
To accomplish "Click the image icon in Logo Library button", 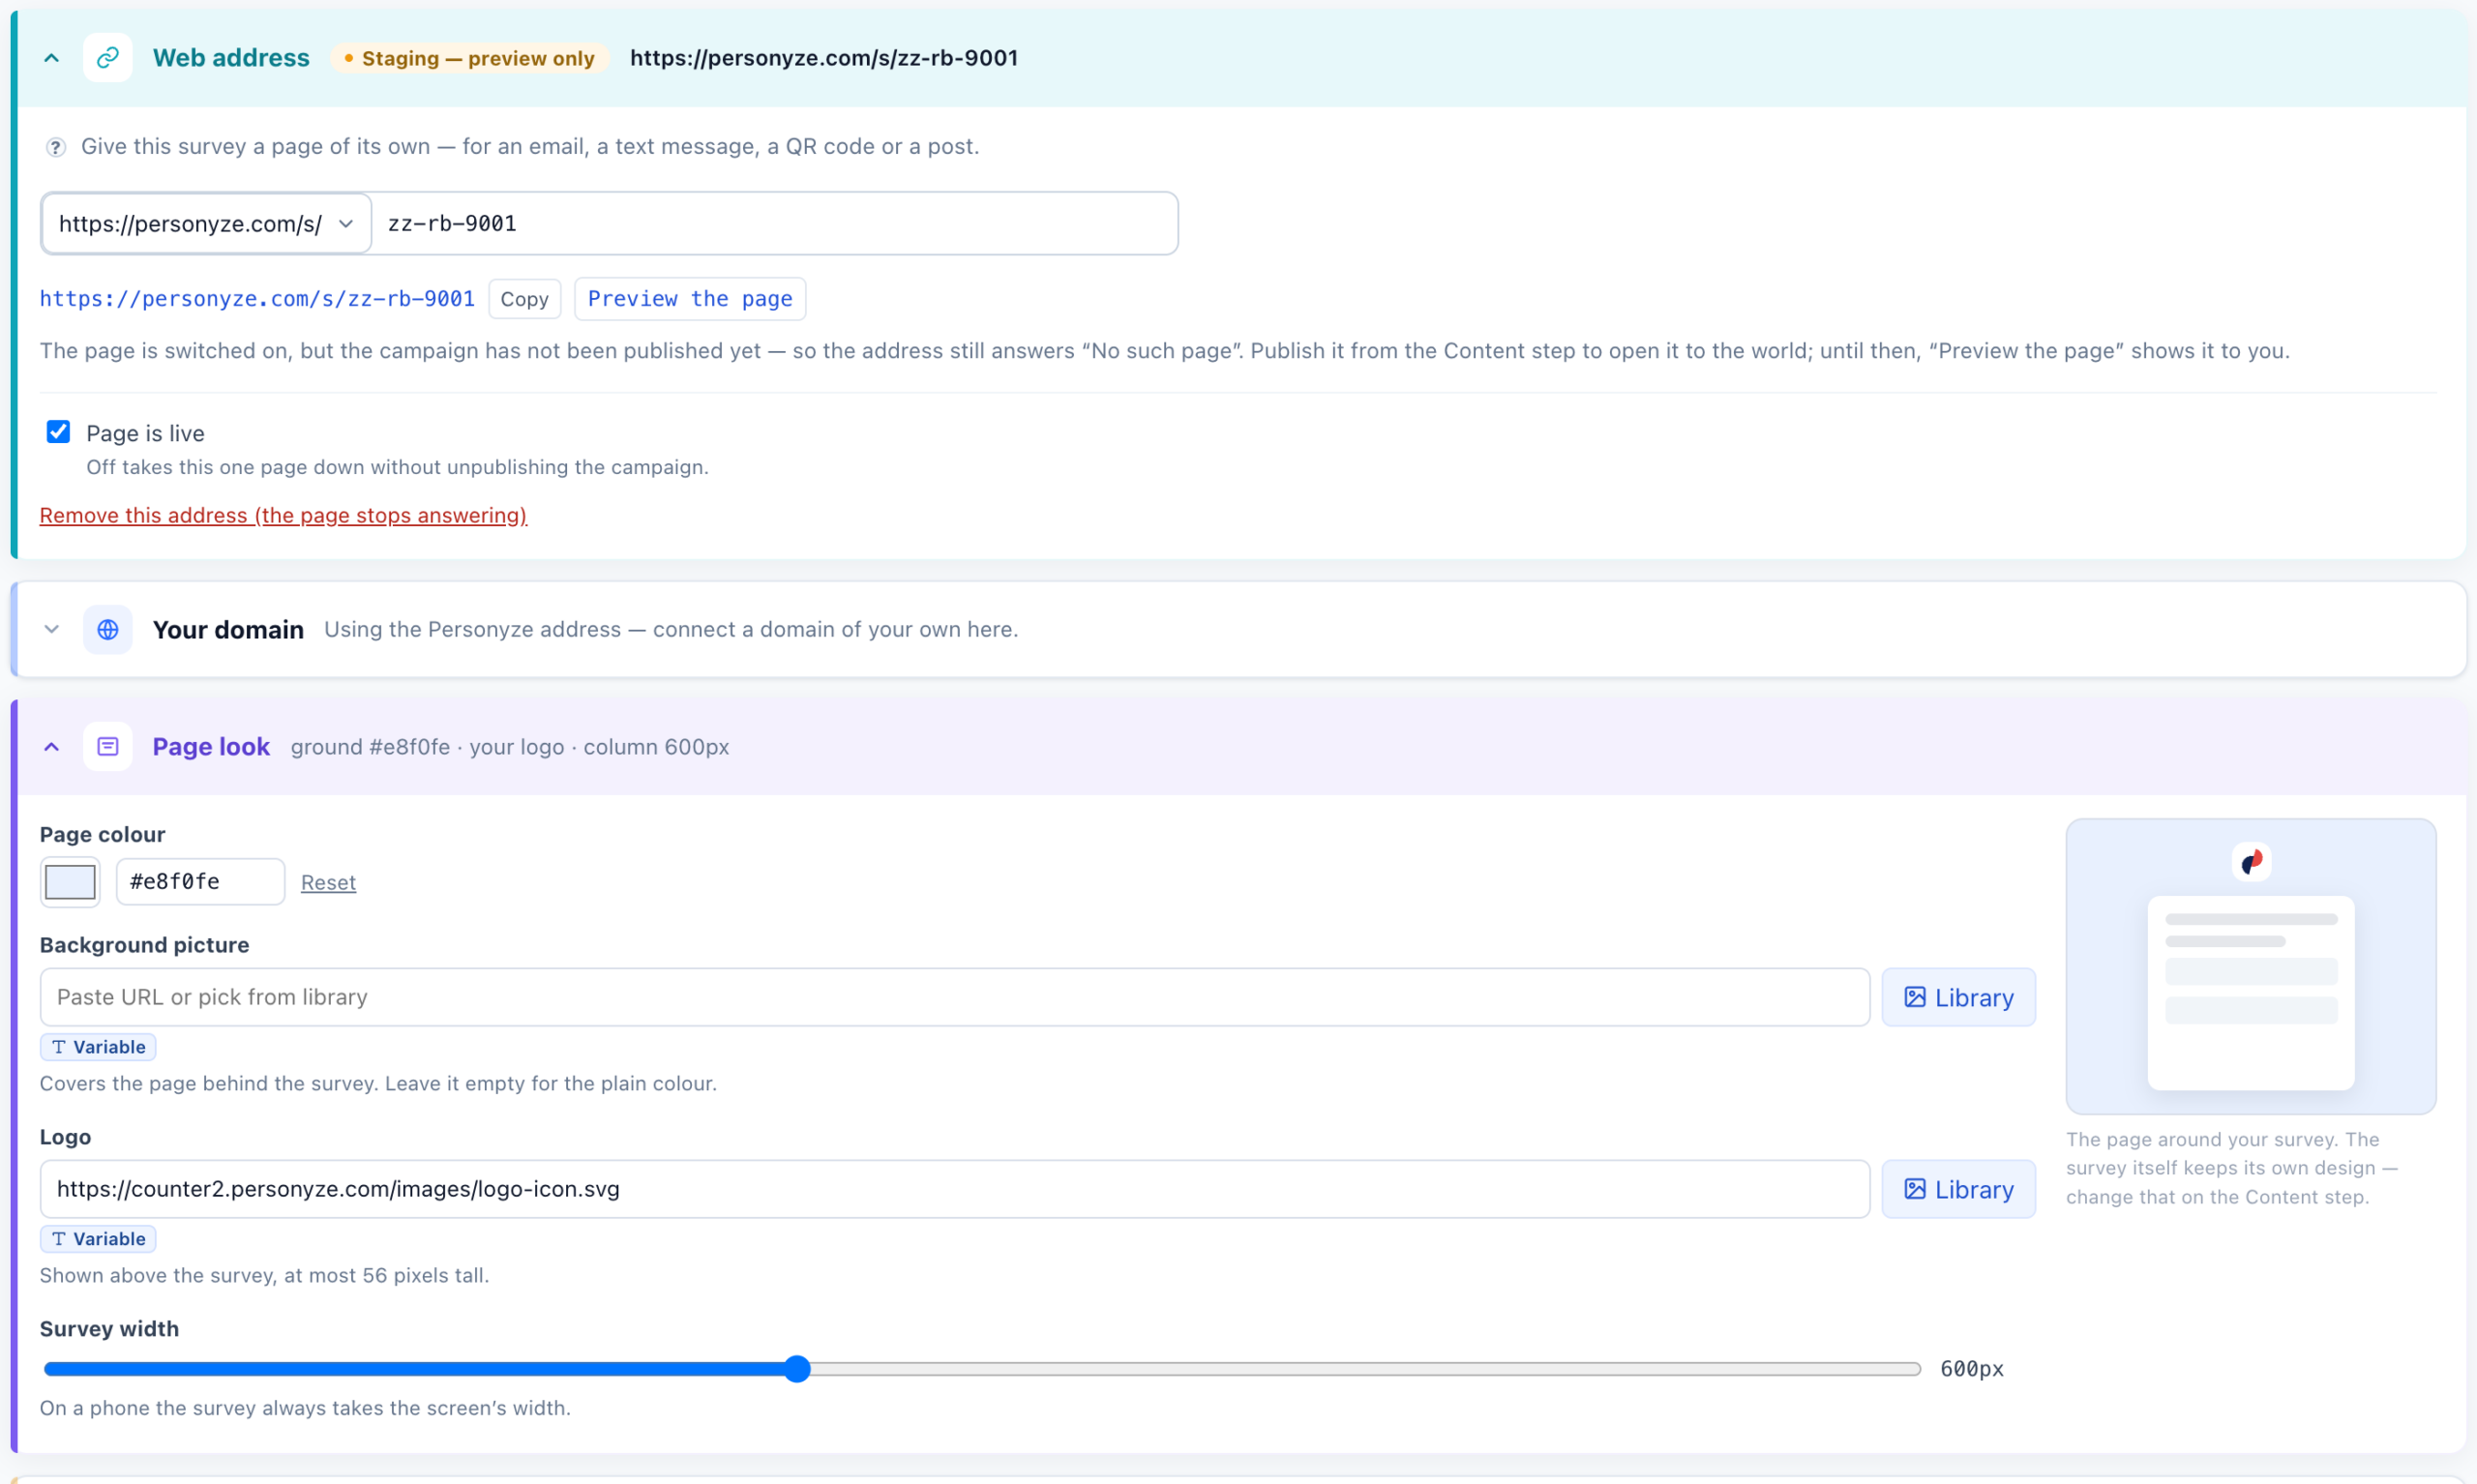I will 1914,1189.
